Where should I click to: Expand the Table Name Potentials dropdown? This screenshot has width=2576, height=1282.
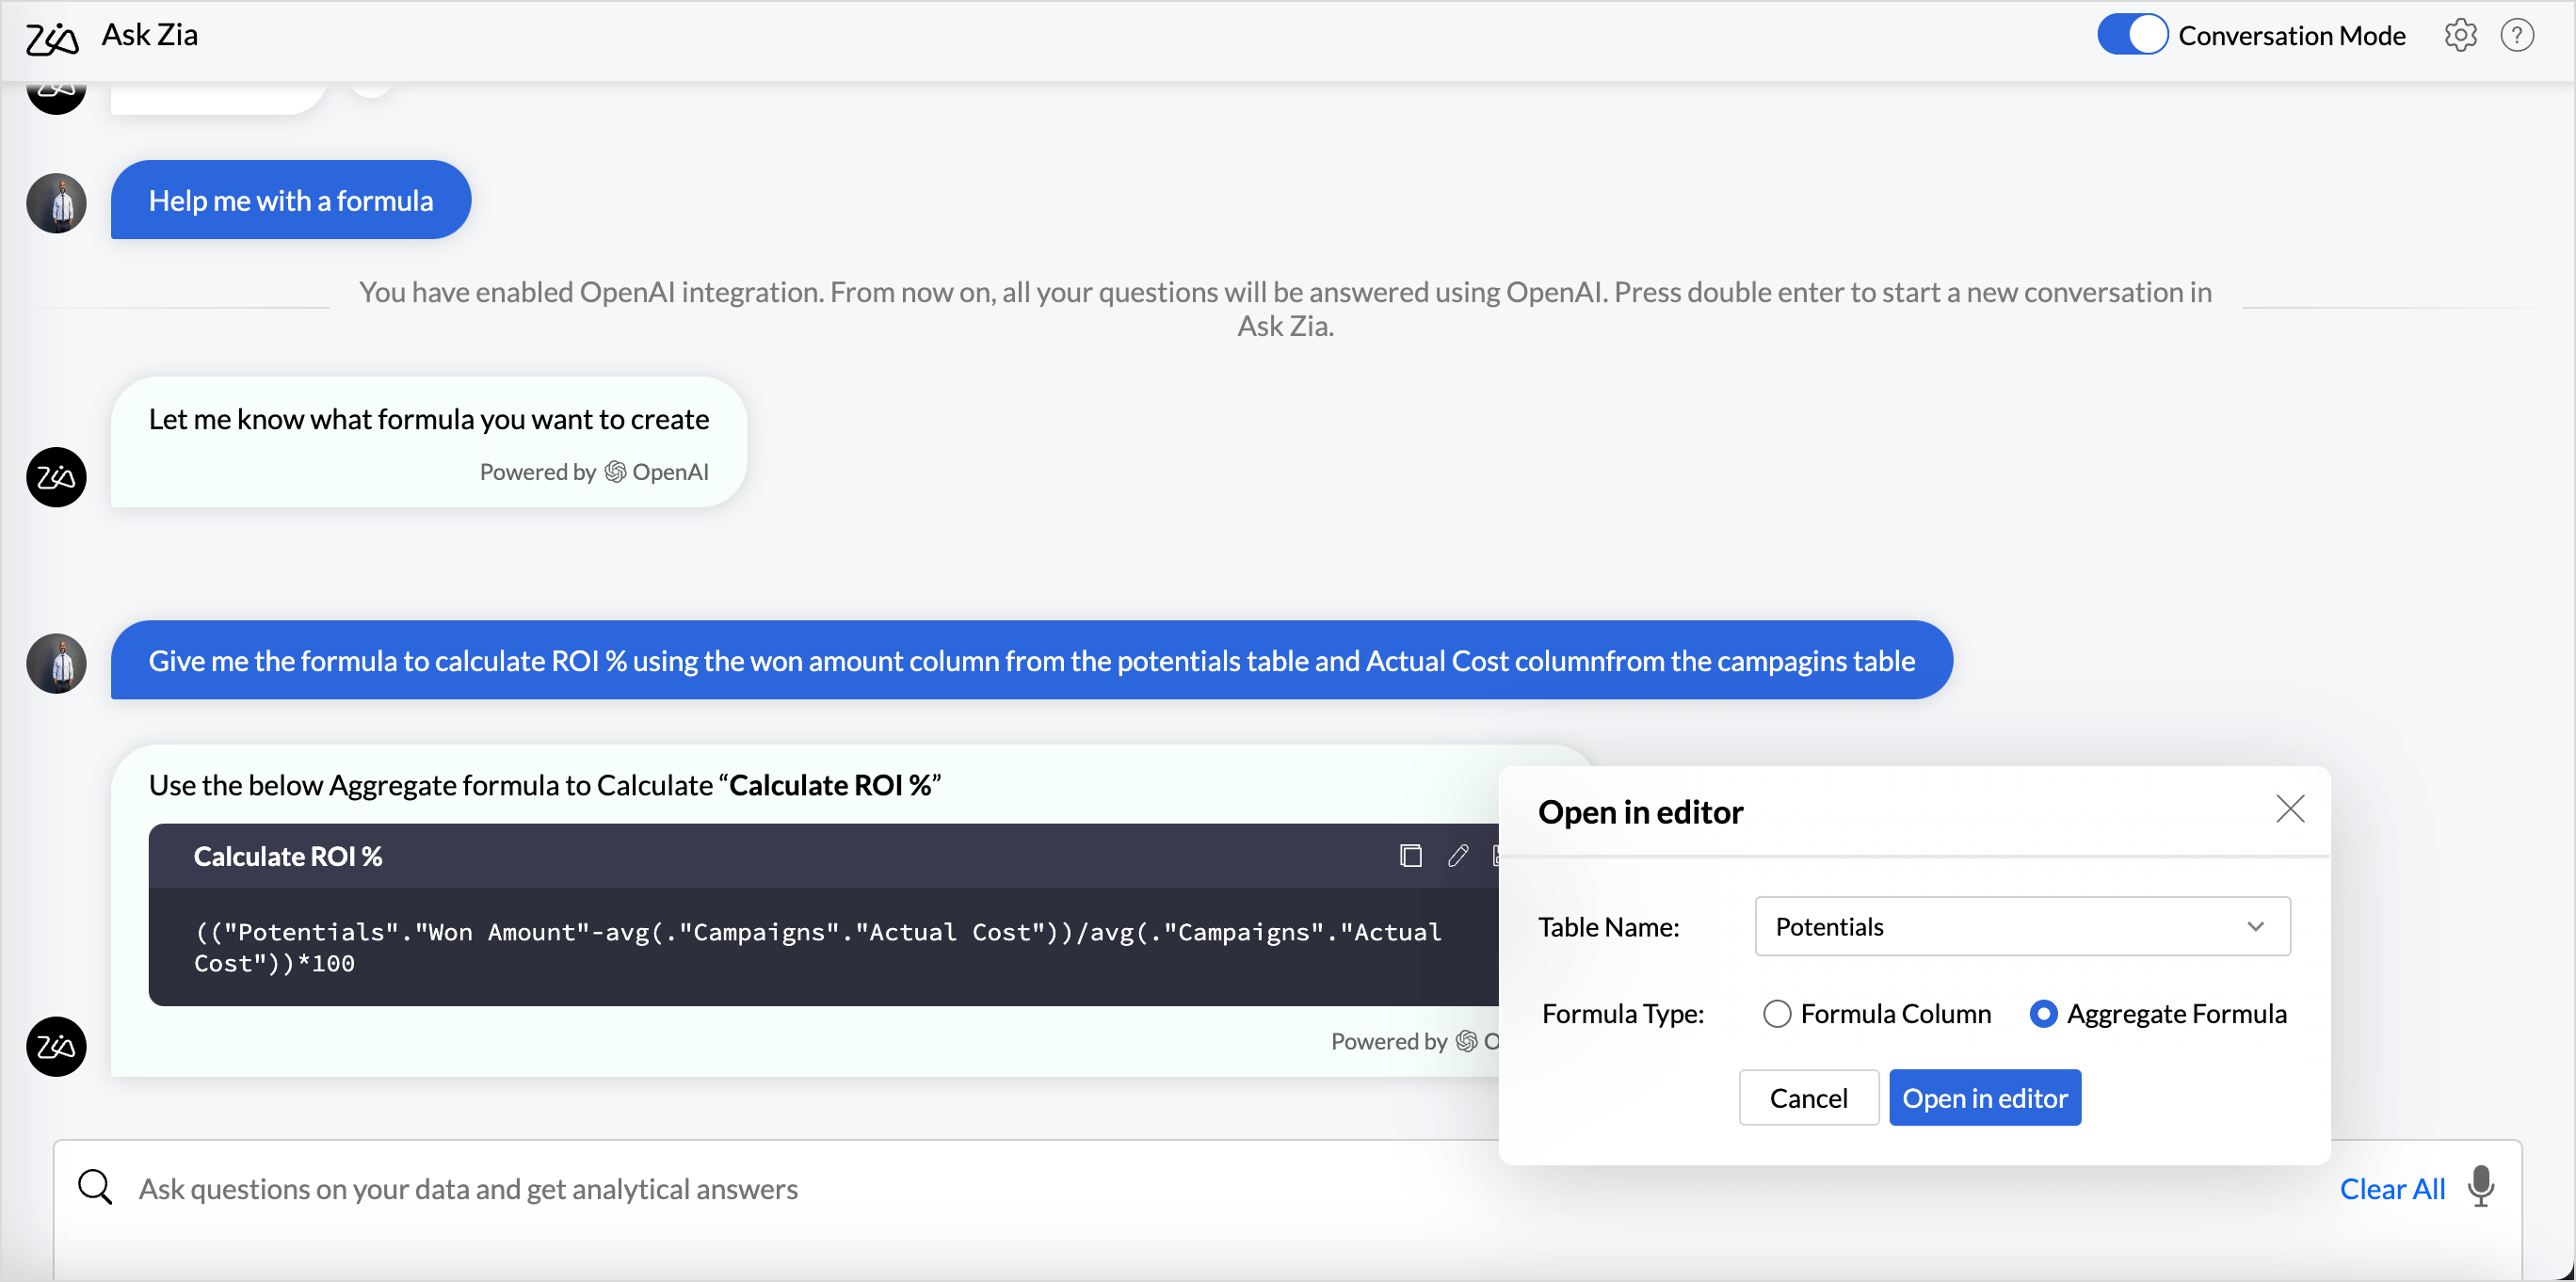(x=2022, y=927)
